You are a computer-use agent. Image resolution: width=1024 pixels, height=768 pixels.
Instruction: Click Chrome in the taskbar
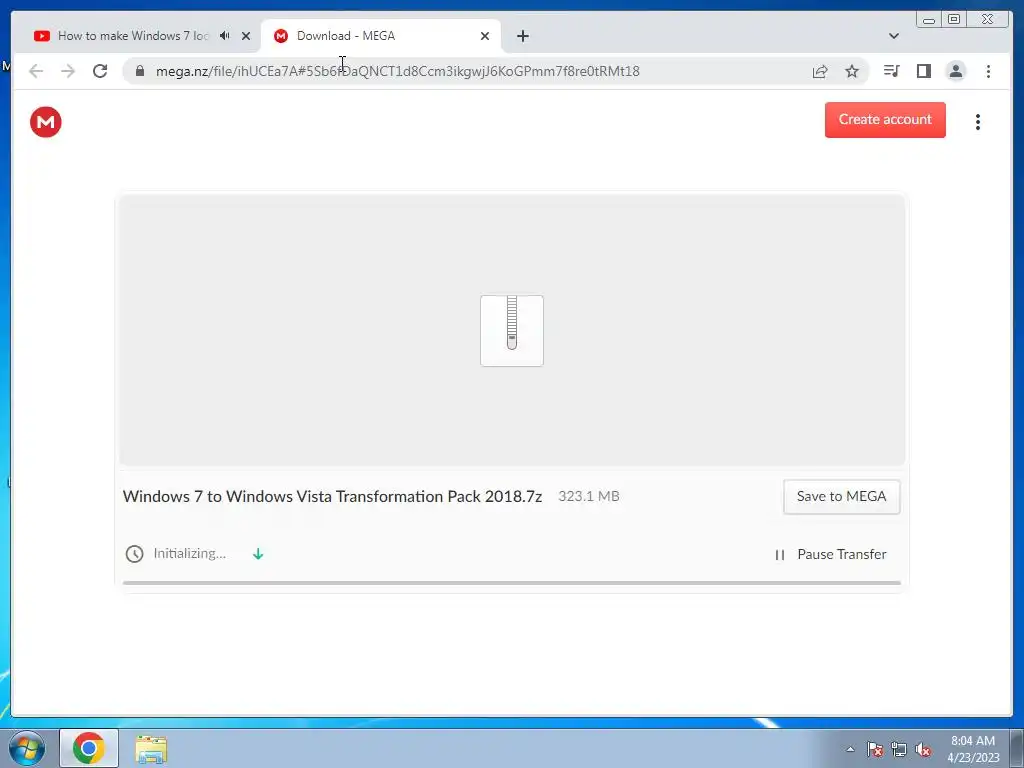tap(89, 748)
